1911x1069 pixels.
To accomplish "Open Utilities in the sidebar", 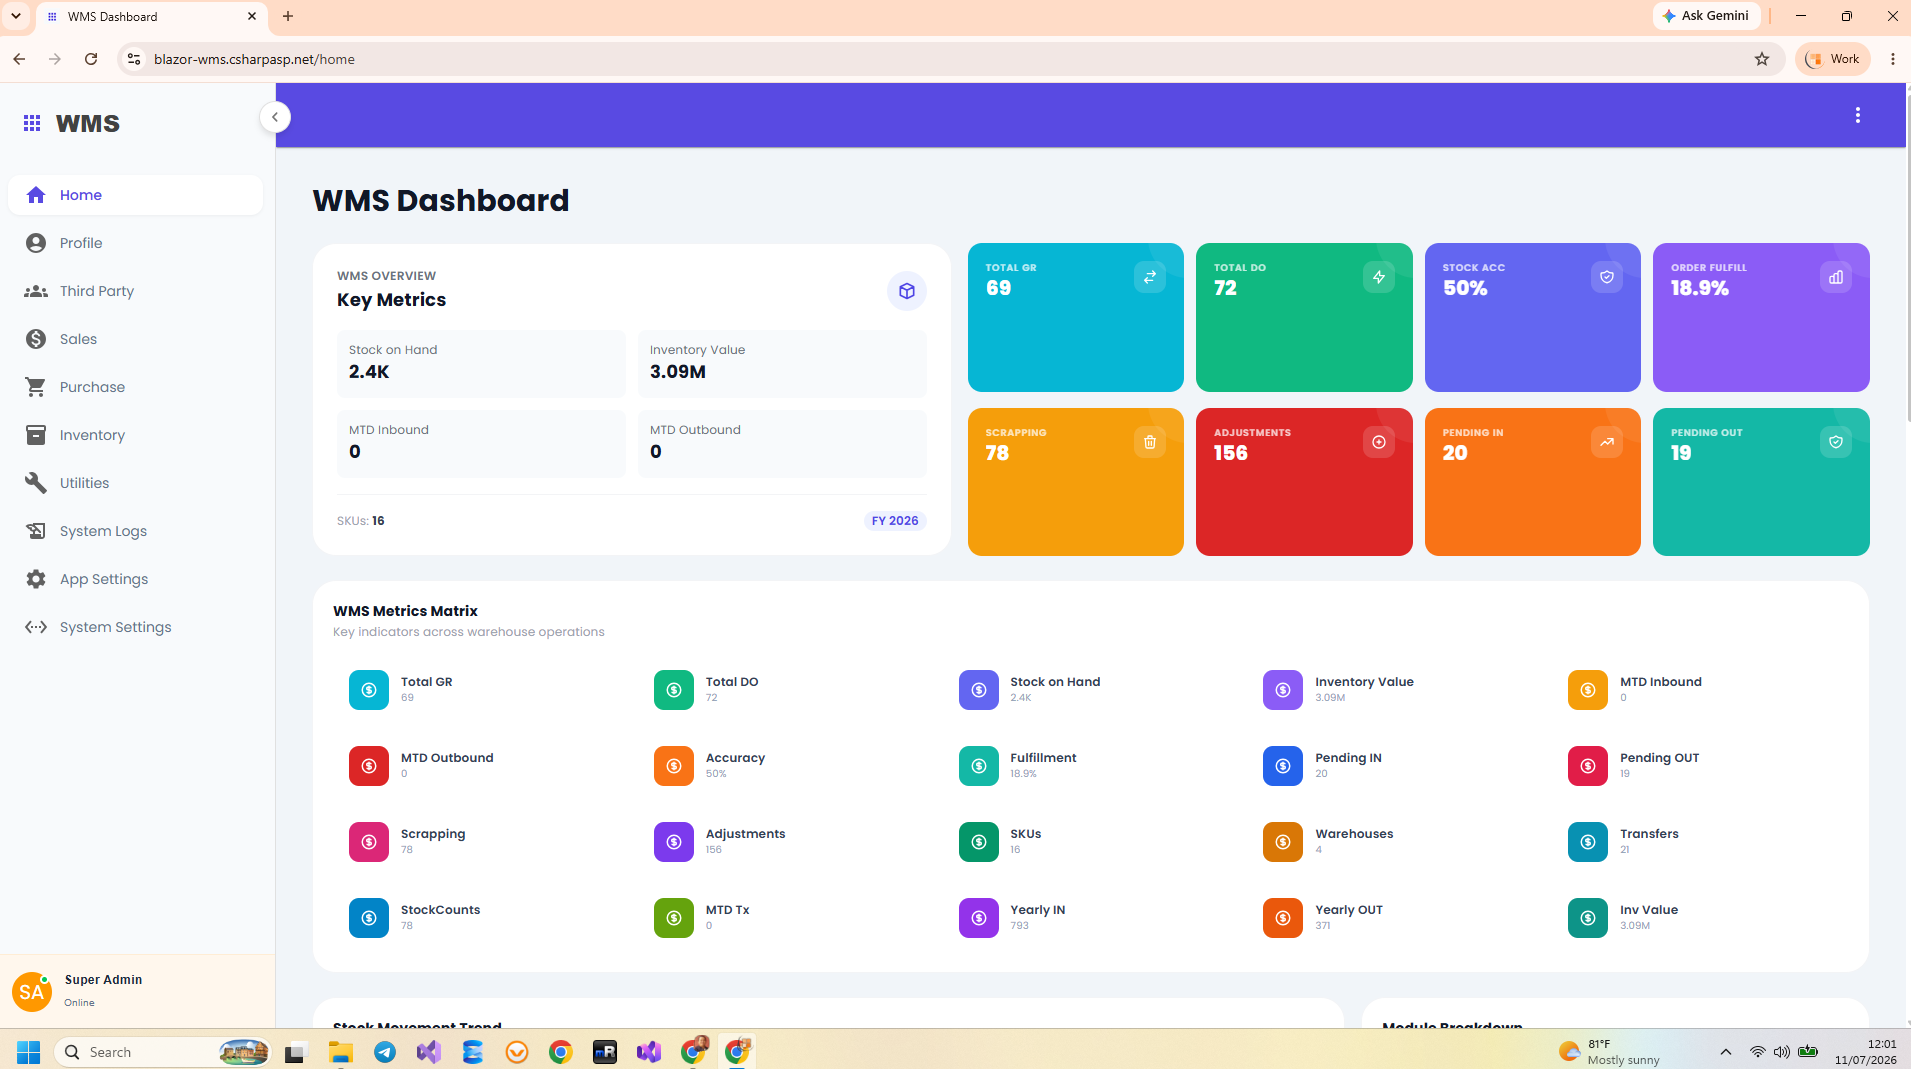I will [135, 483].
